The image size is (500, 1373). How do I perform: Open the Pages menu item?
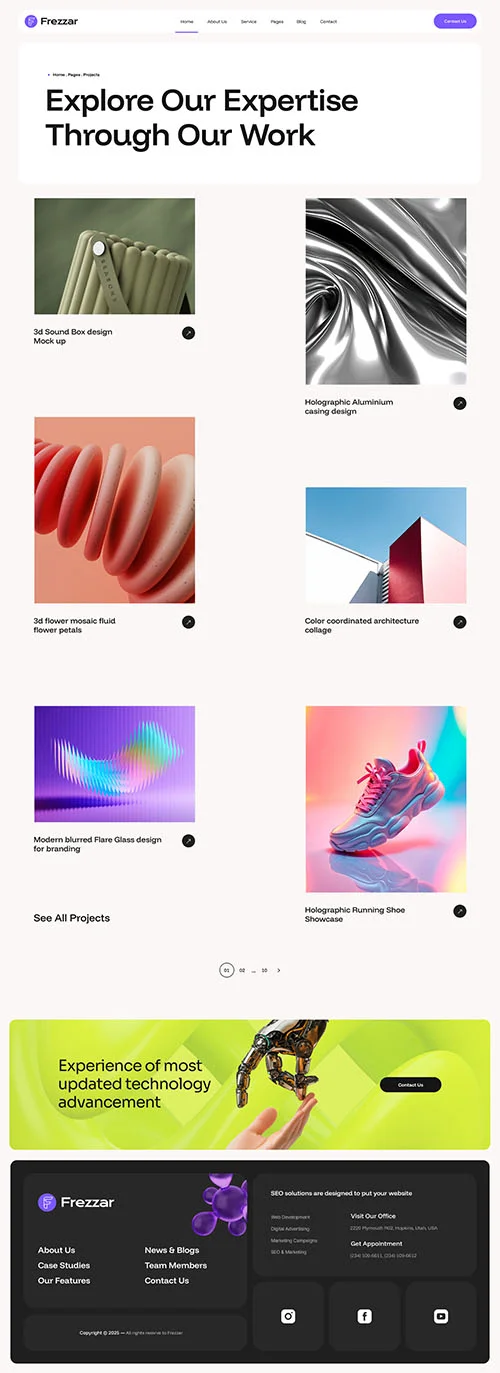click(x=277, y=21)
